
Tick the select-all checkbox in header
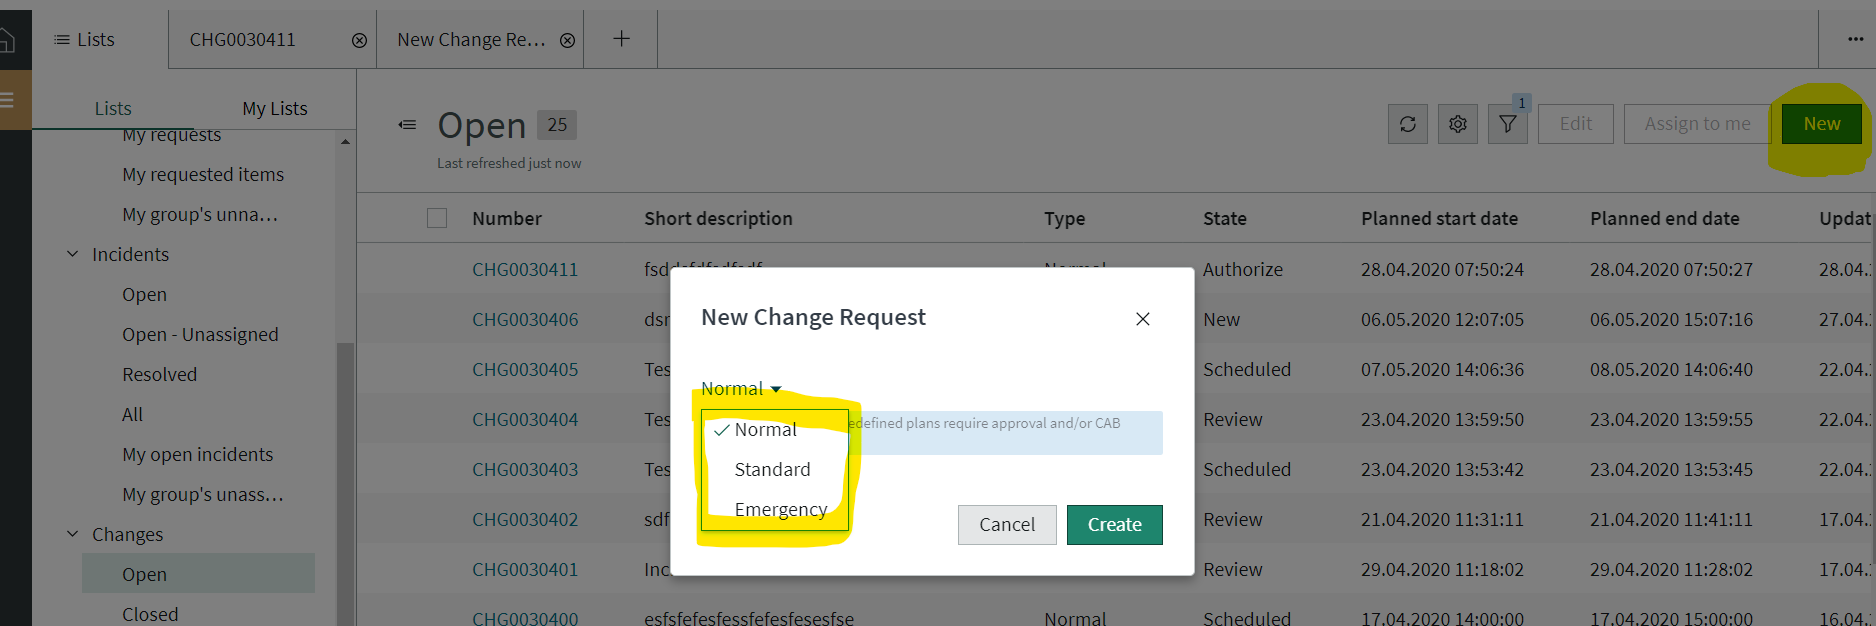[x=437, y=218]
